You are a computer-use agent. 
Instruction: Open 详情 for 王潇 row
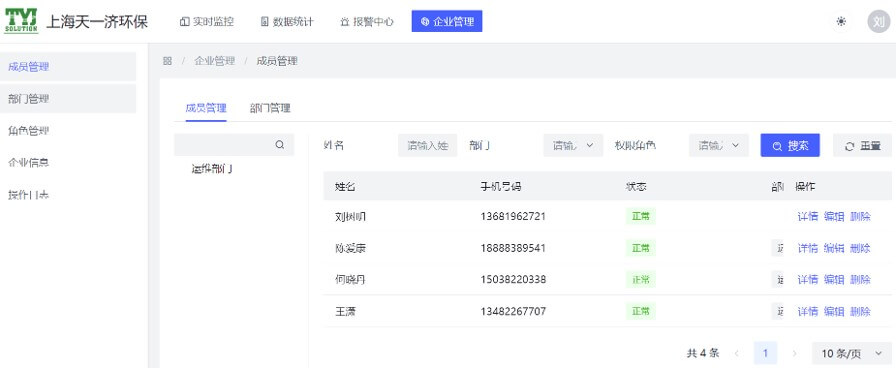[x=808, y=311]
